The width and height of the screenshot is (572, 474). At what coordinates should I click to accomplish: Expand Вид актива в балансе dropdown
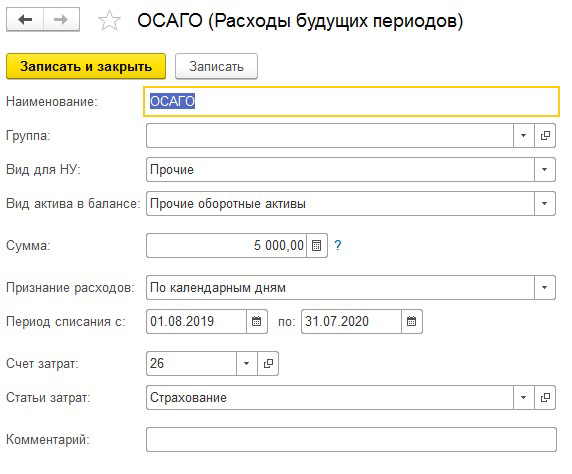point(545,203)
